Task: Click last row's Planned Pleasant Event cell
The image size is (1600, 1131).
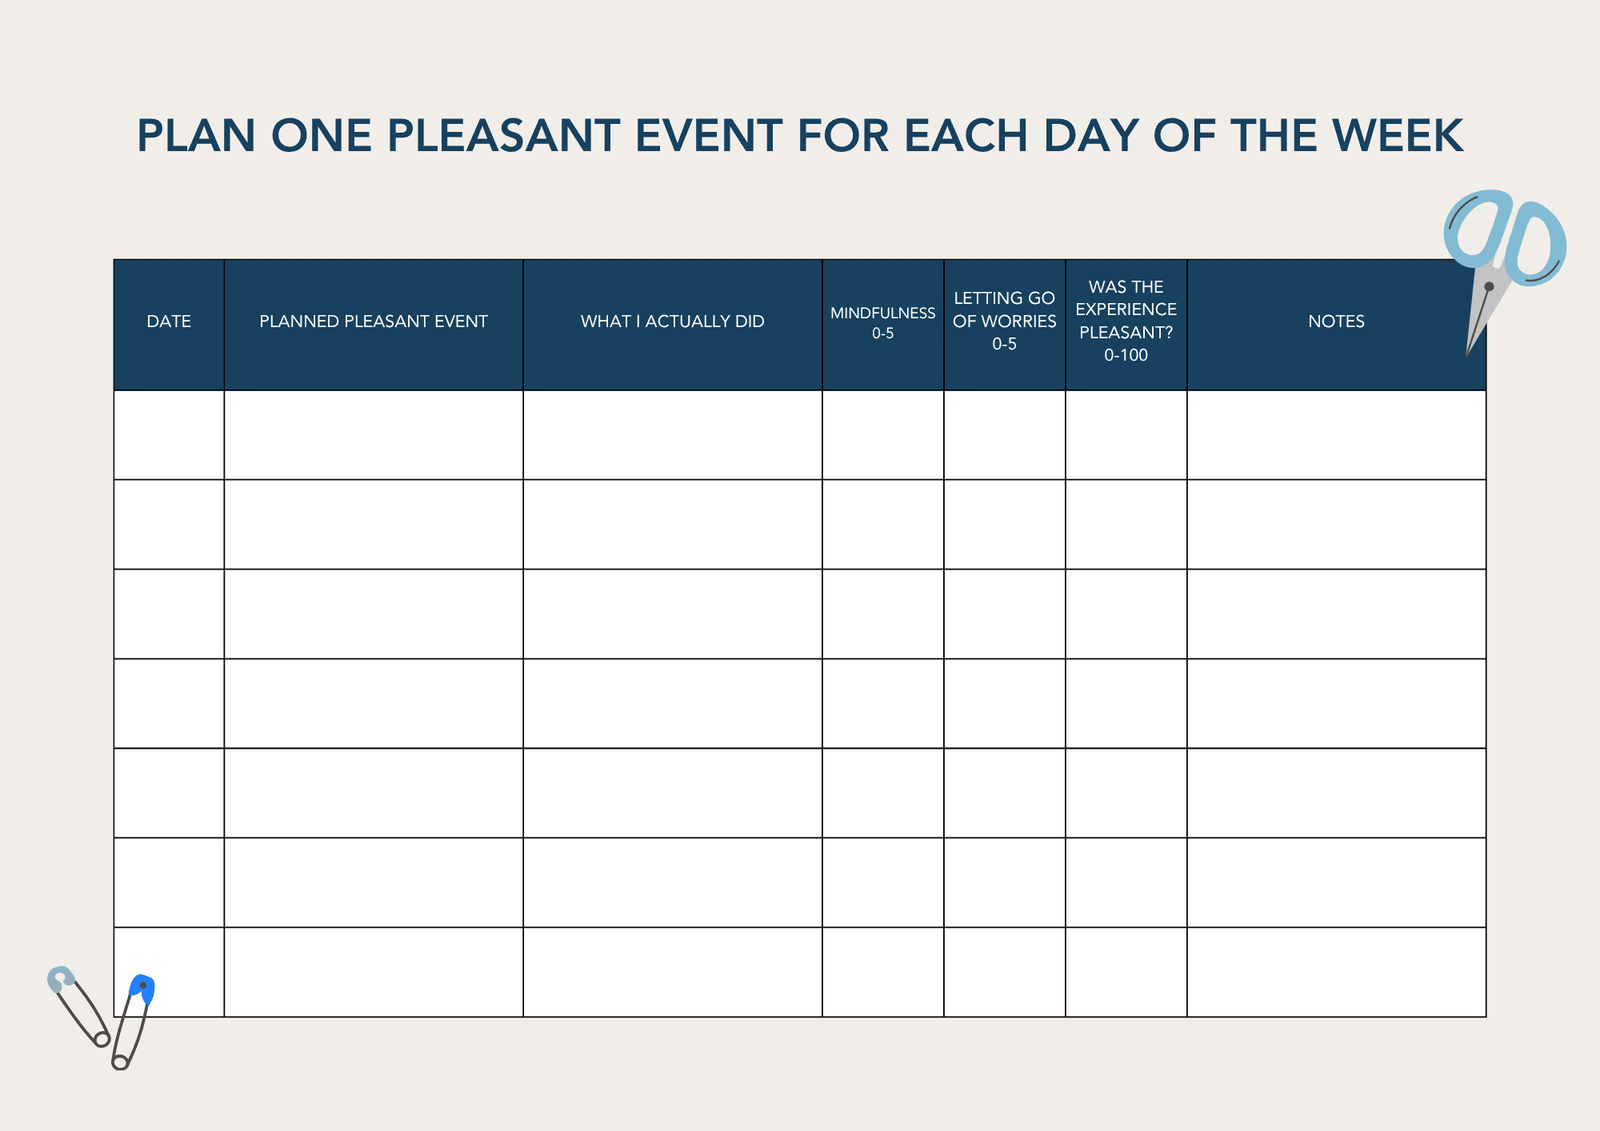Action: 373,972
